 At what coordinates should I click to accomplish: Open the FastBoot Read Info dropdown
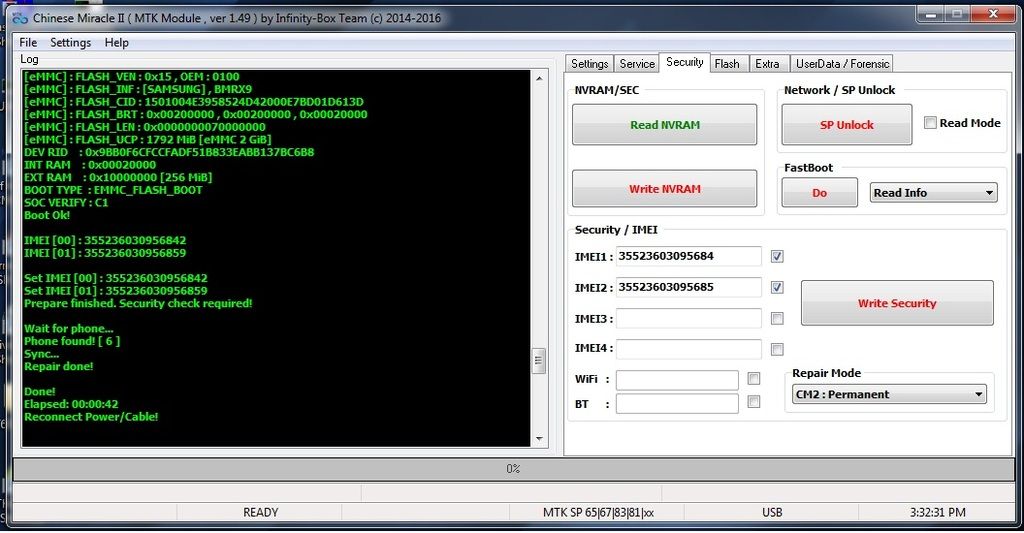[x=934, y=193]
